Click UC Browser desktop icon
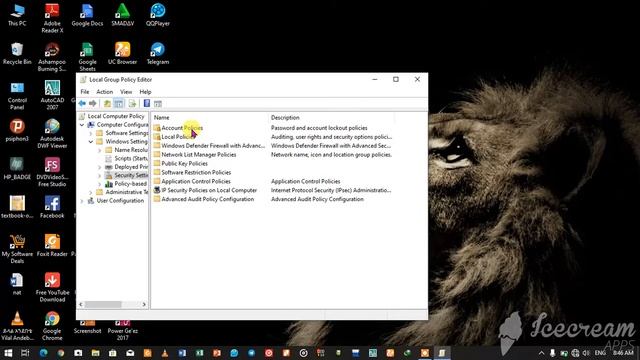This screenshot has height=360, width=640. click(122, 53)
